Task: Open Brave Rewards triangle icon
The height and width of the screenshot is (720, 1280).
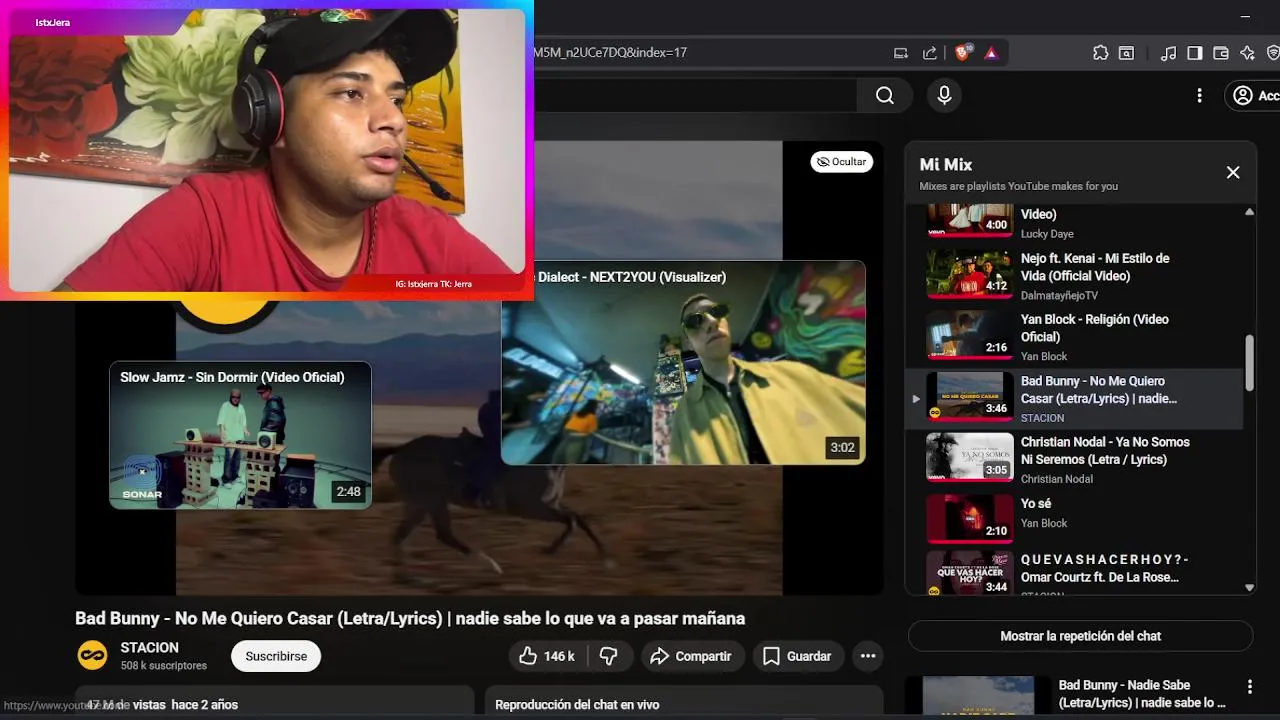Action: [991, 53]
